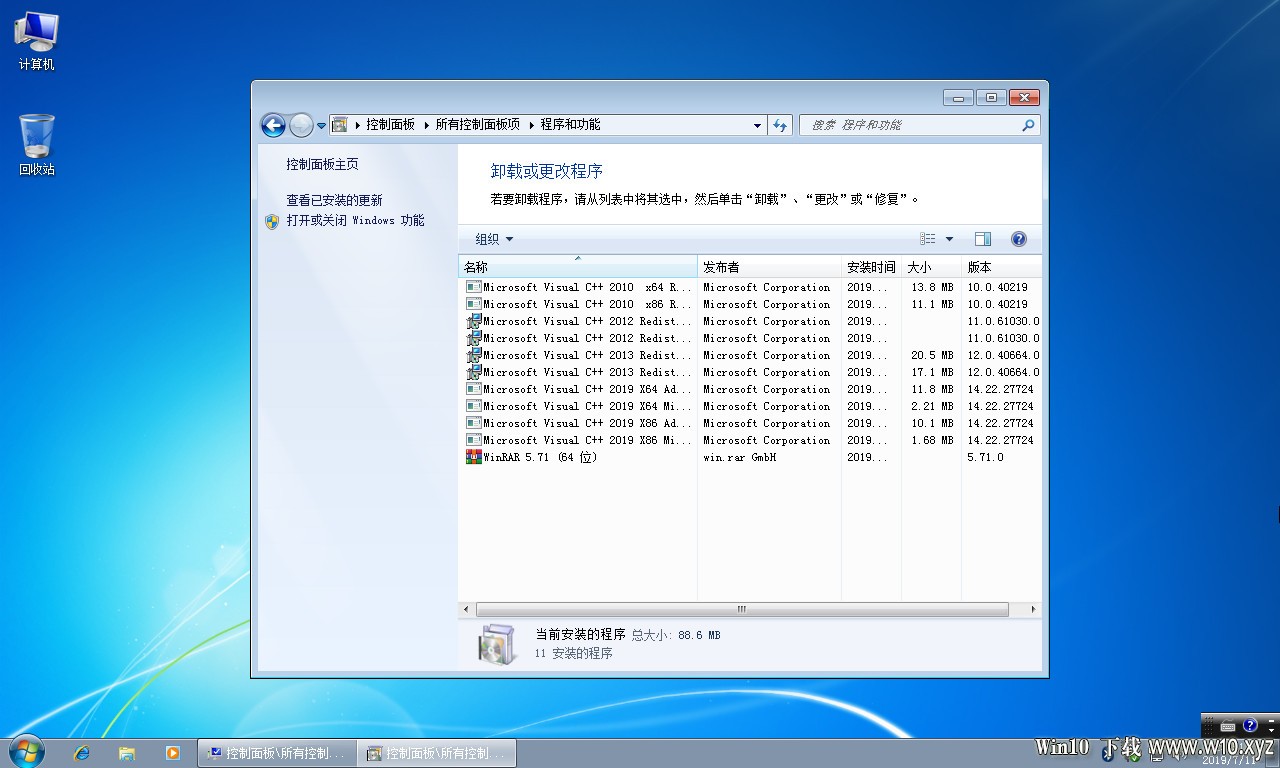1280x768 pixels.
Task: Sort by the 安装时间 column header
Action: click(x=871, y=267)
